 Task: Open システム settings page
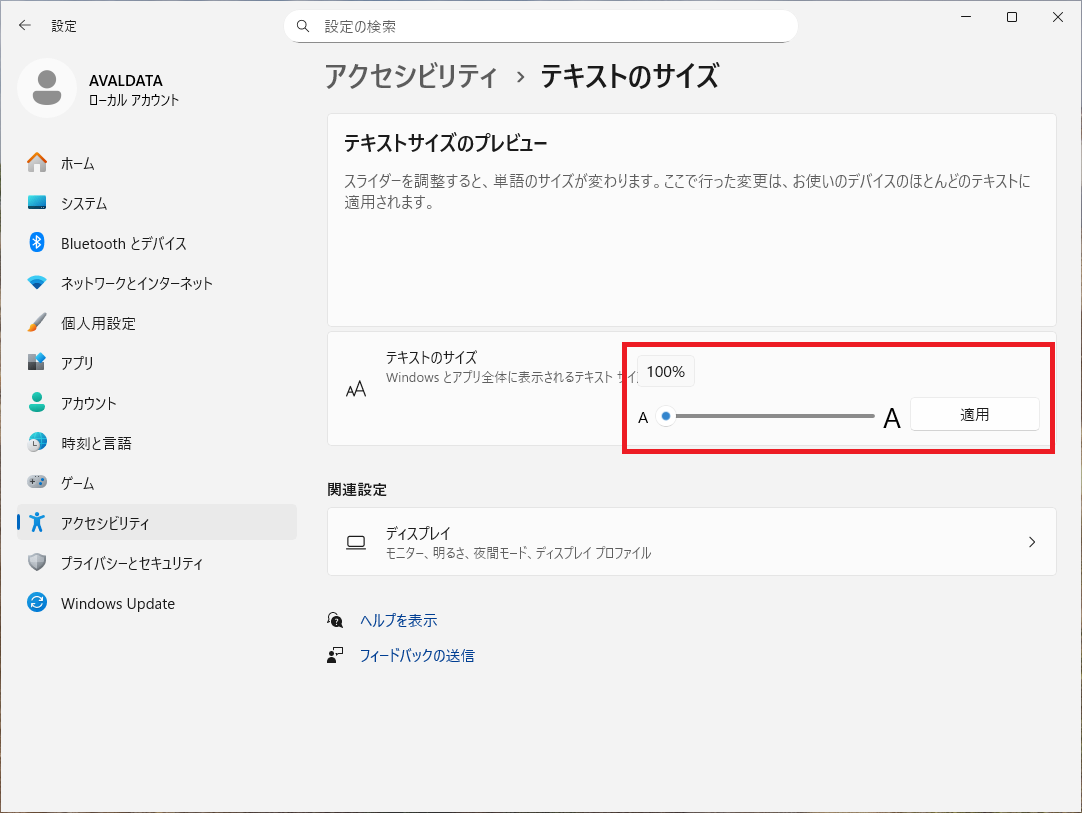pos(157,204)
